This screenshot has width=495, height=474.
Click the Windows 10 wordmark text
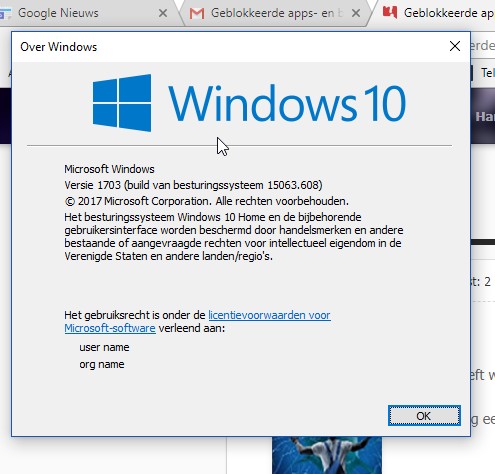(x=287, y=103)
